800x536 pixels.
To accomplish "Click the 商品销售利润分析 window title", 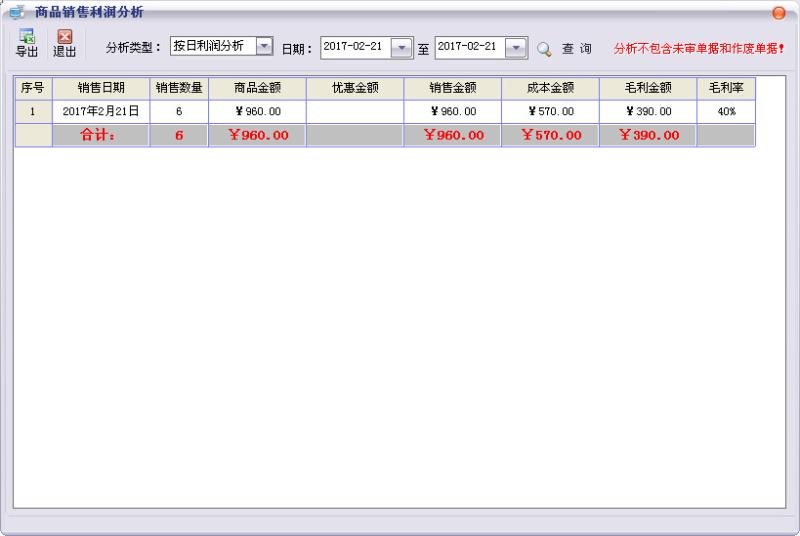I will coord(89,11).
